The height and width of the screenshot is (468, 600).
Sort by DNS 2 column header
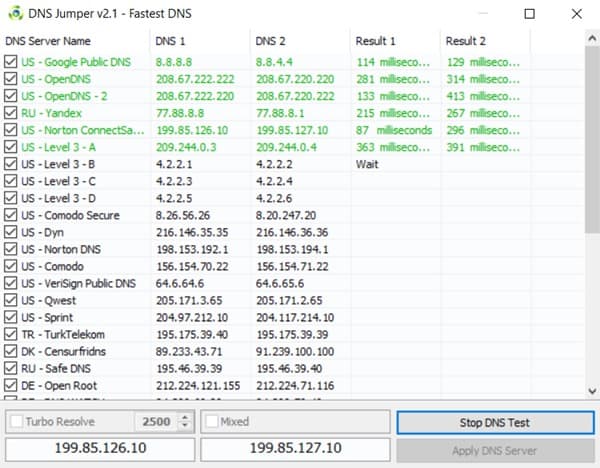tap(300, 41)
